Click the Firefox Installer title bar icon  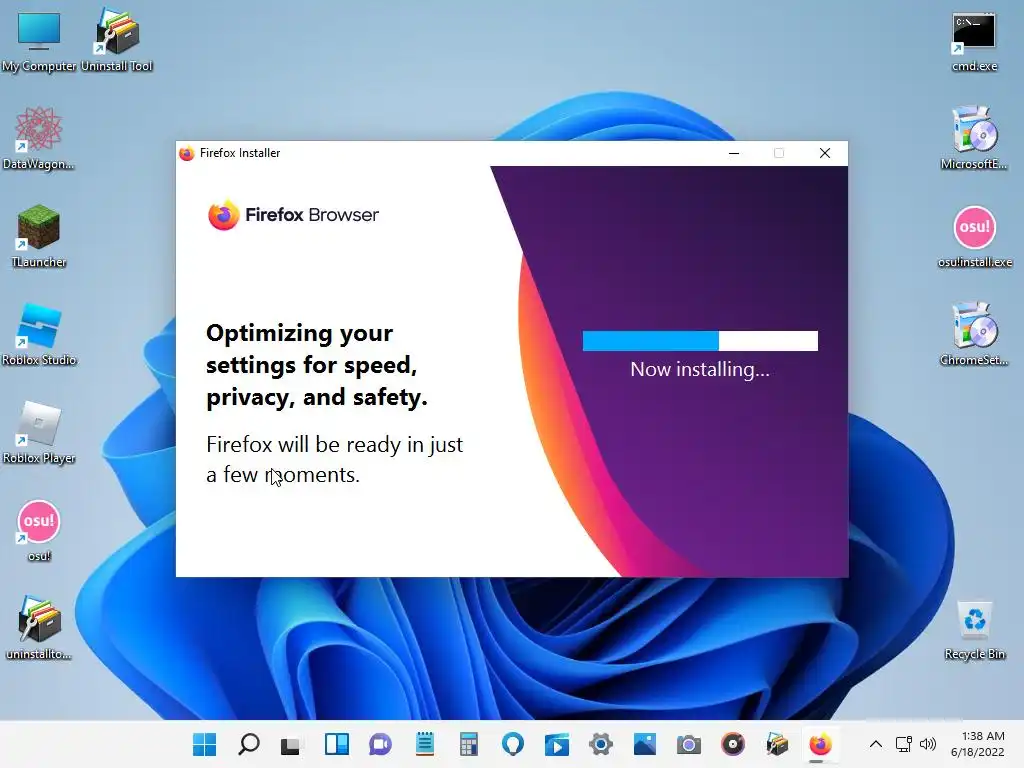187,153
